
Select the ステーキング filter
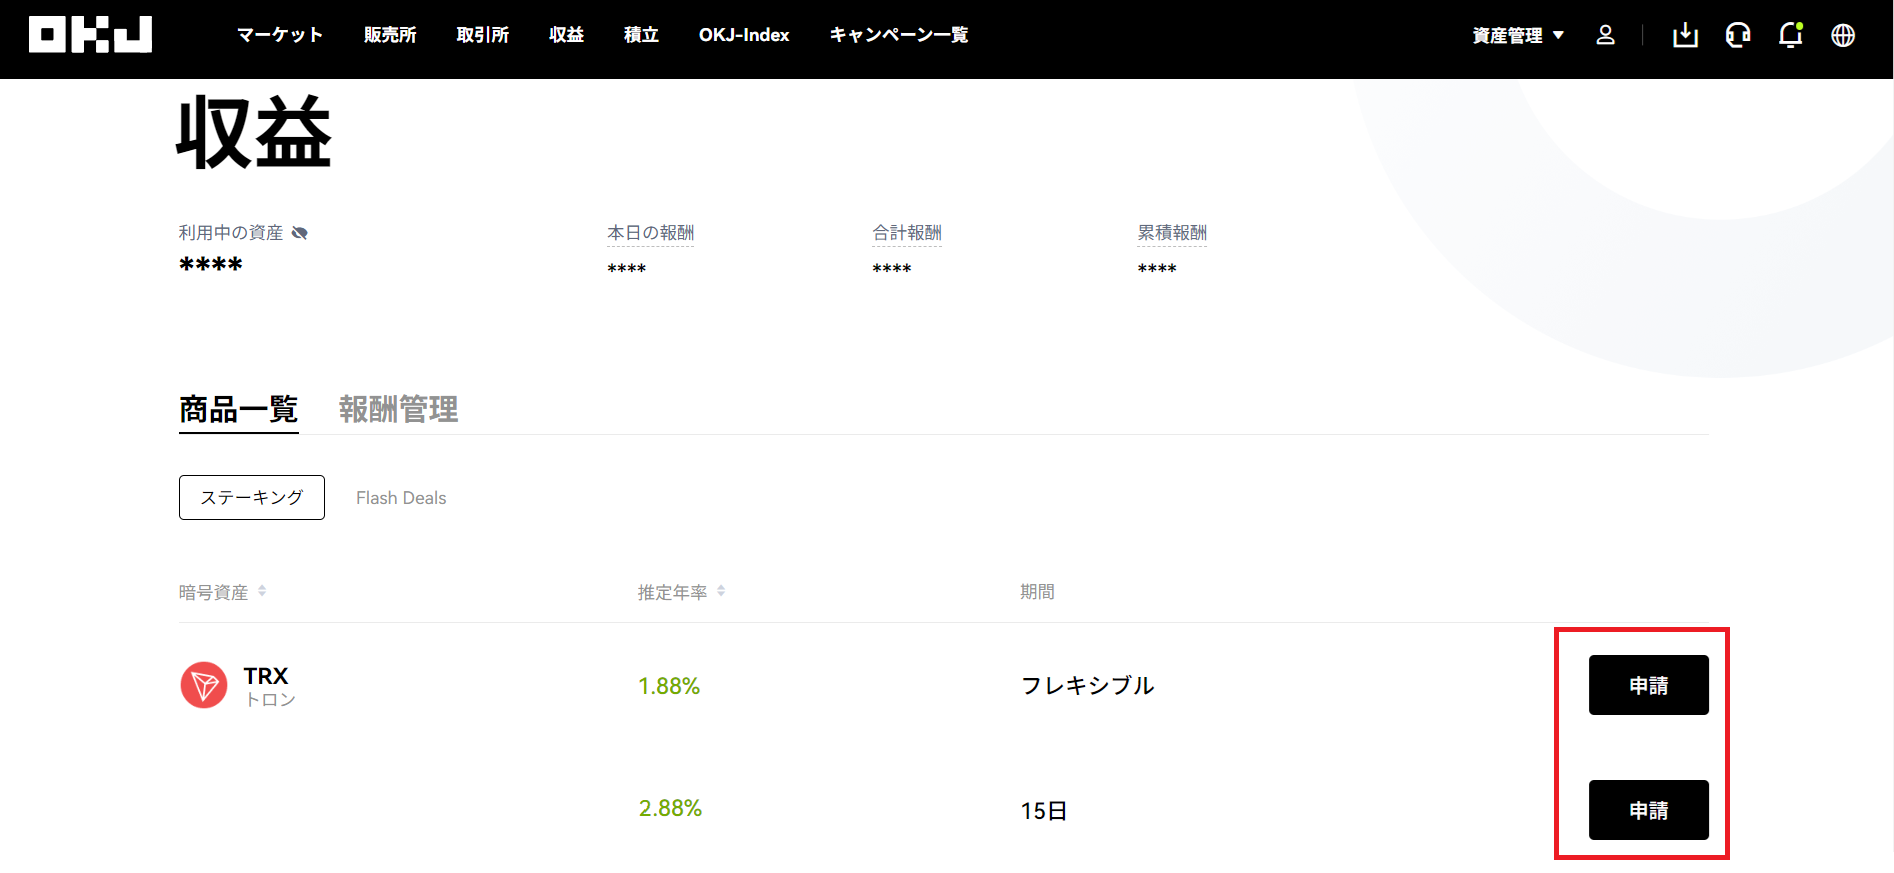252,497
